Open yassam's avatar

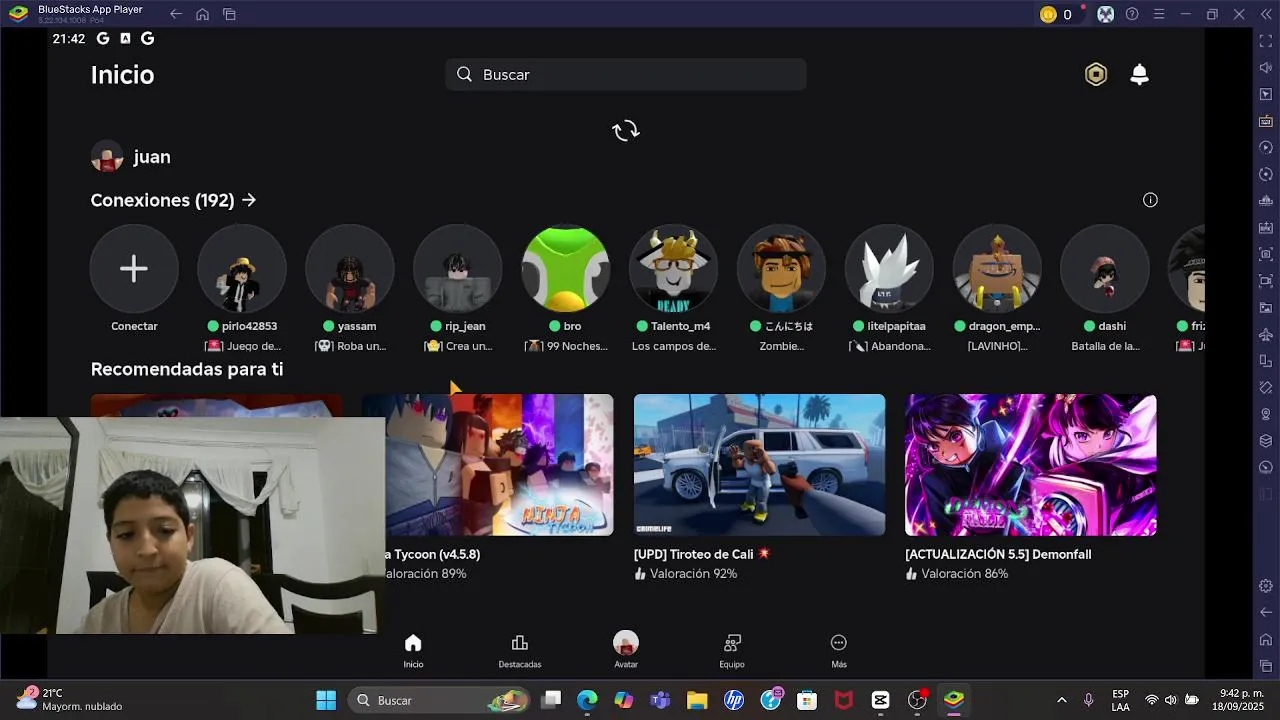350,269
